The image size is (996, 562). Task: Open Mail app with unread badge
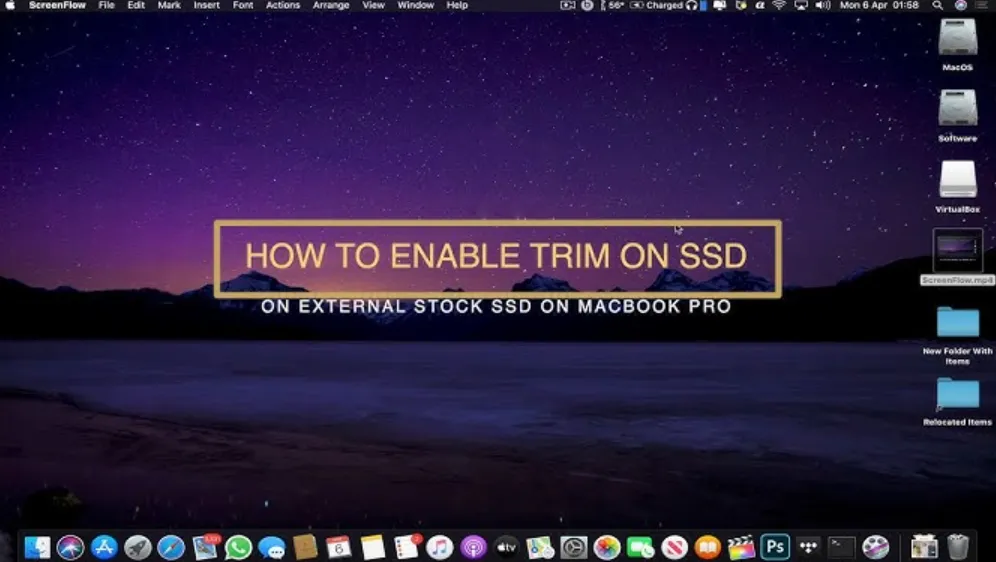[x=205, y=547]
